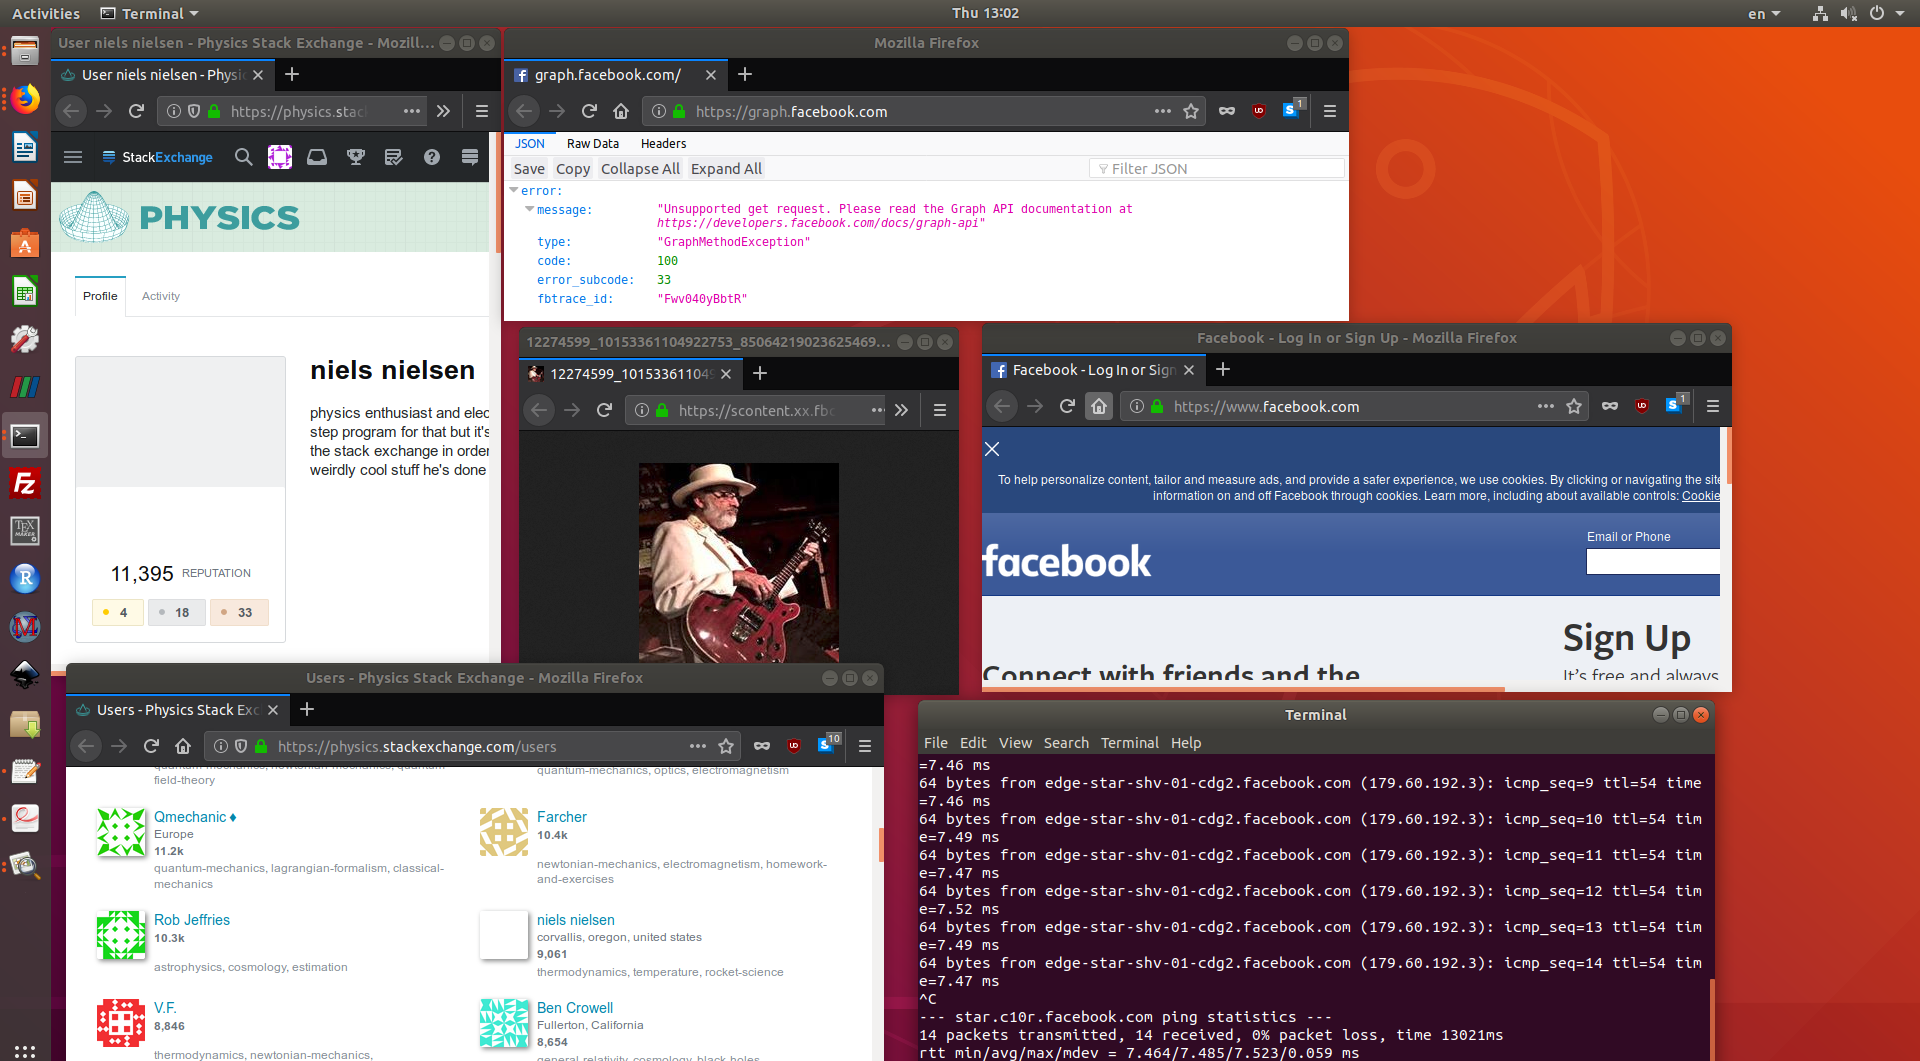Open review queue icon on Stack Exchange

[393, 157]
